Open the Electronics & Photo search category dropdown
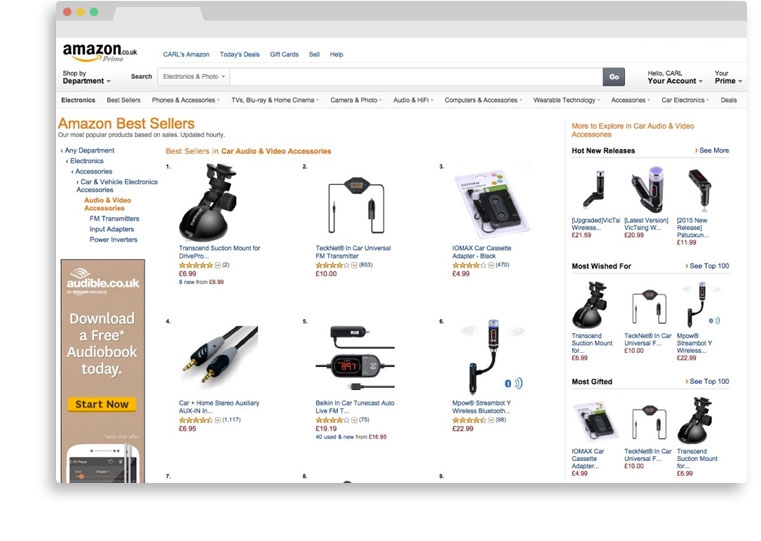This screenshot has height=541, width=761. point(194,77)
